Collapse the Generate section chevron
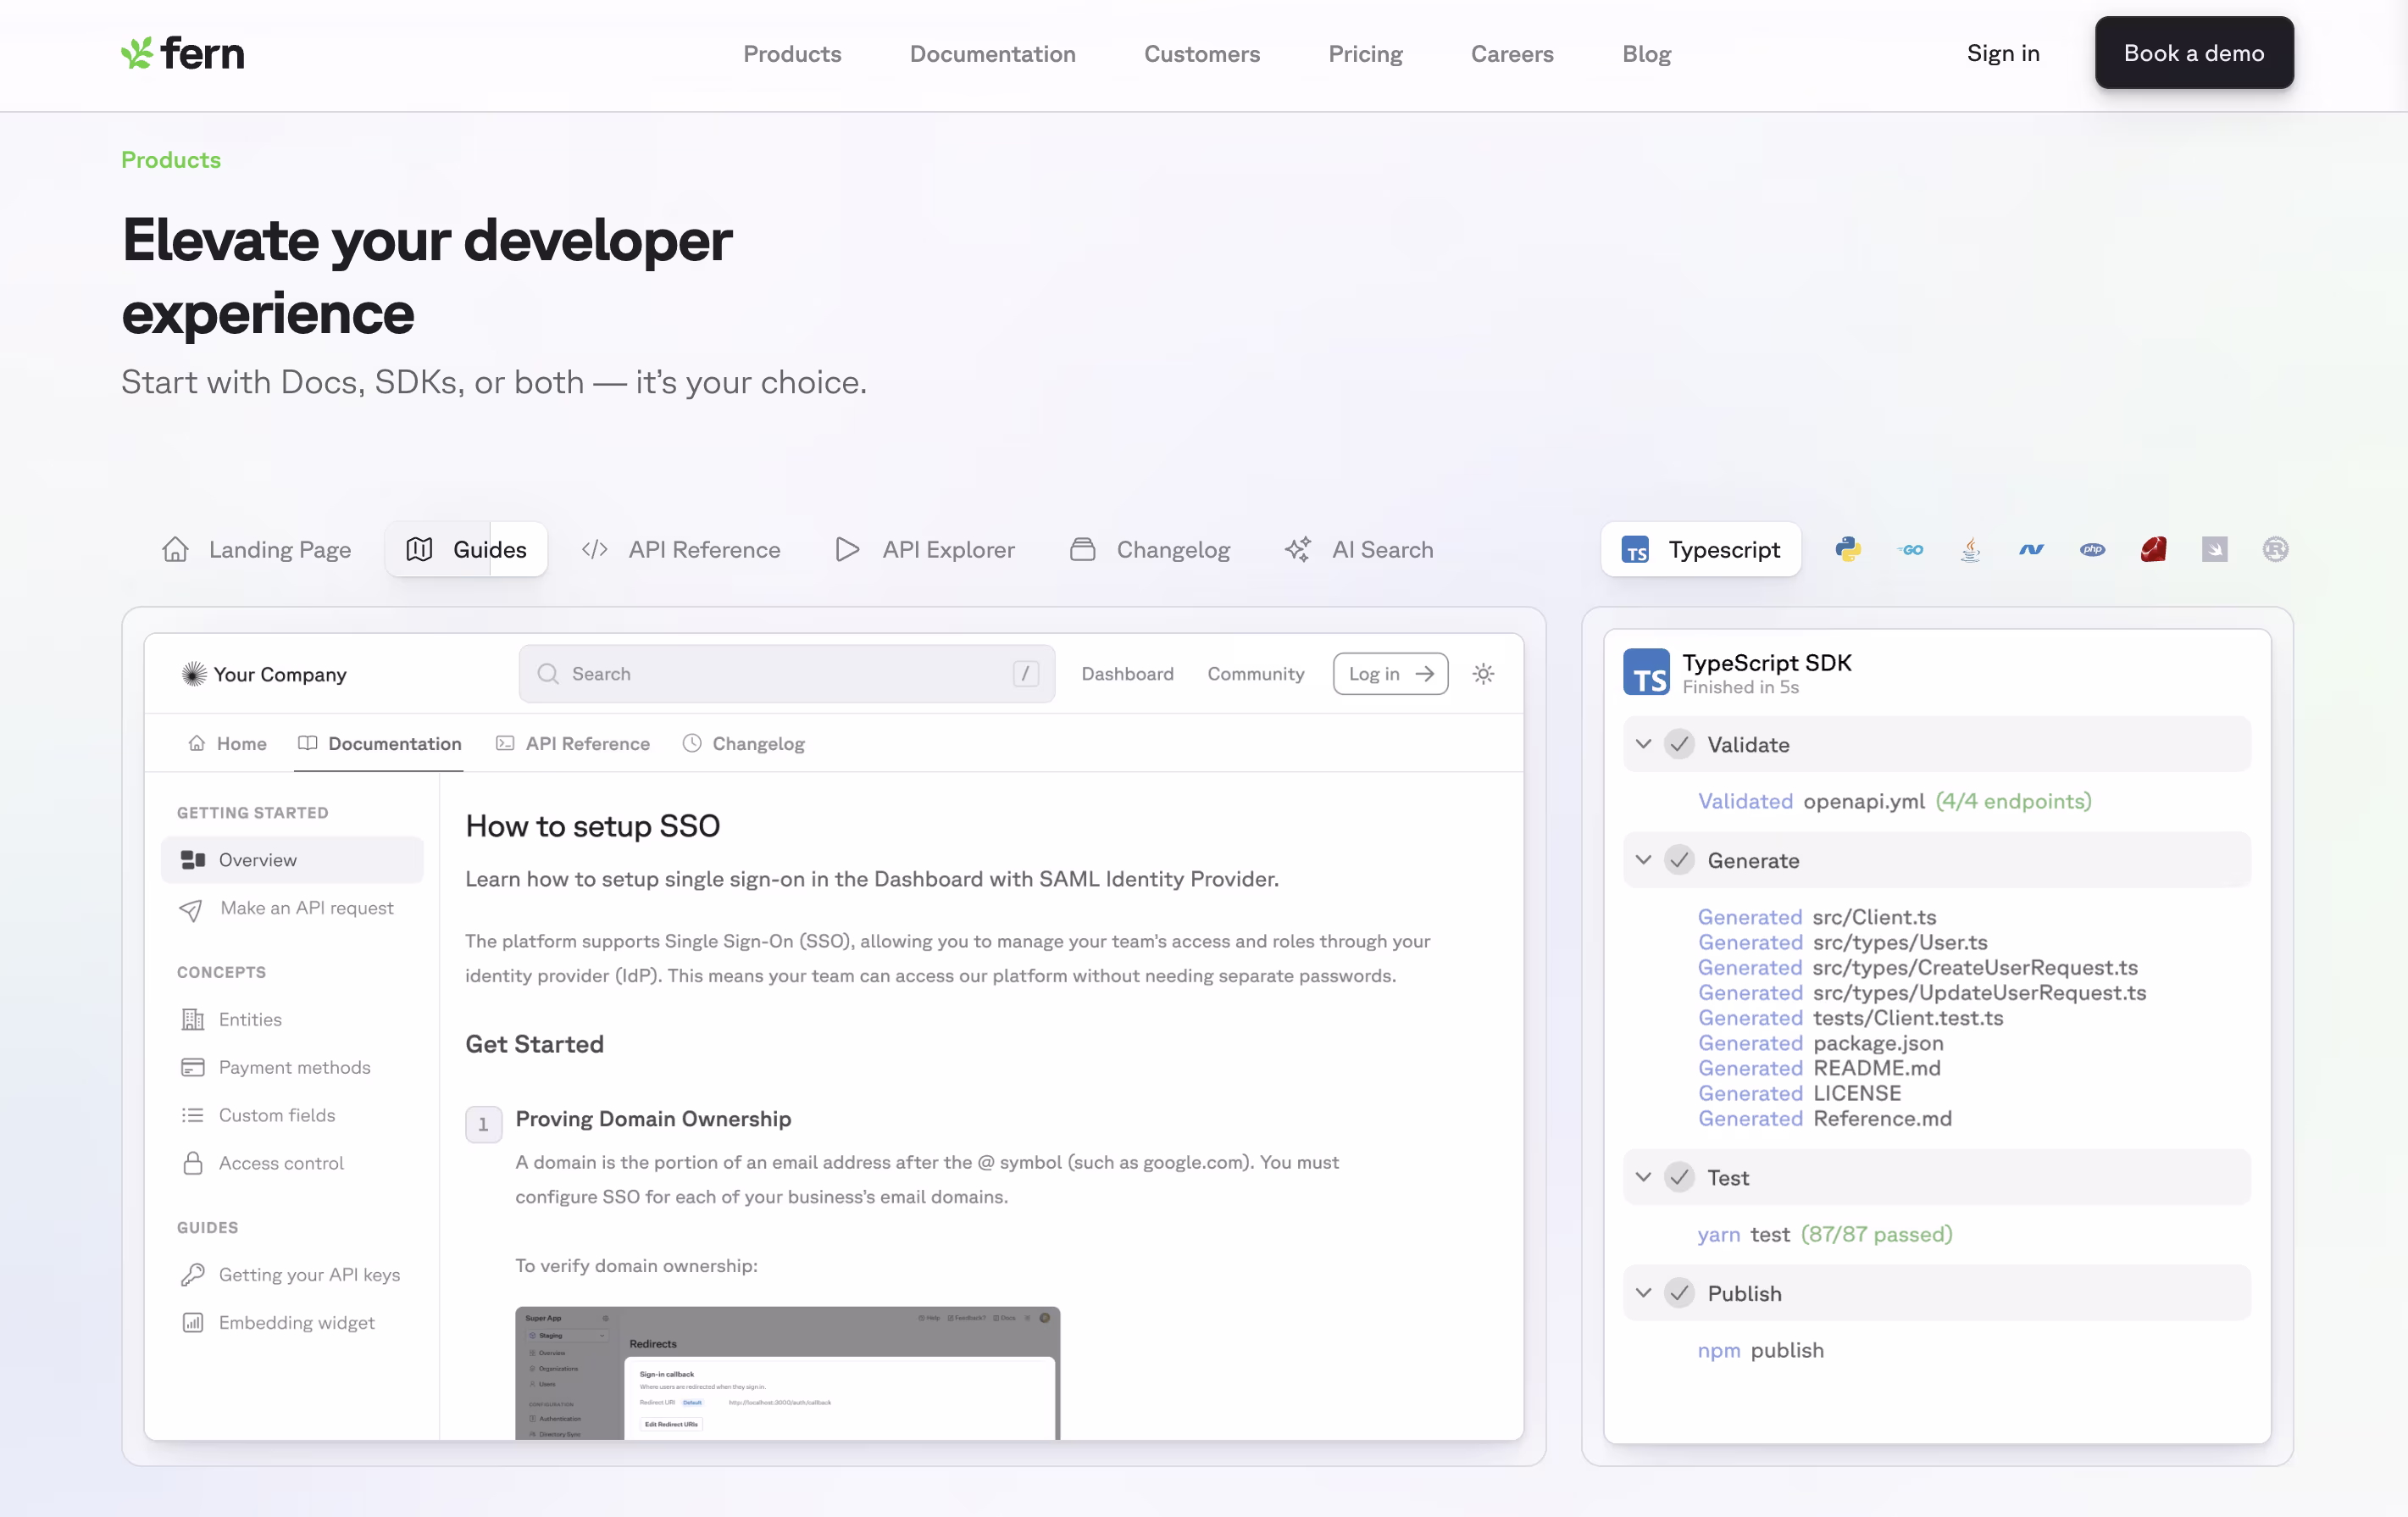The width and height of the screenshot is (2408, 1517). point(1643,860)
